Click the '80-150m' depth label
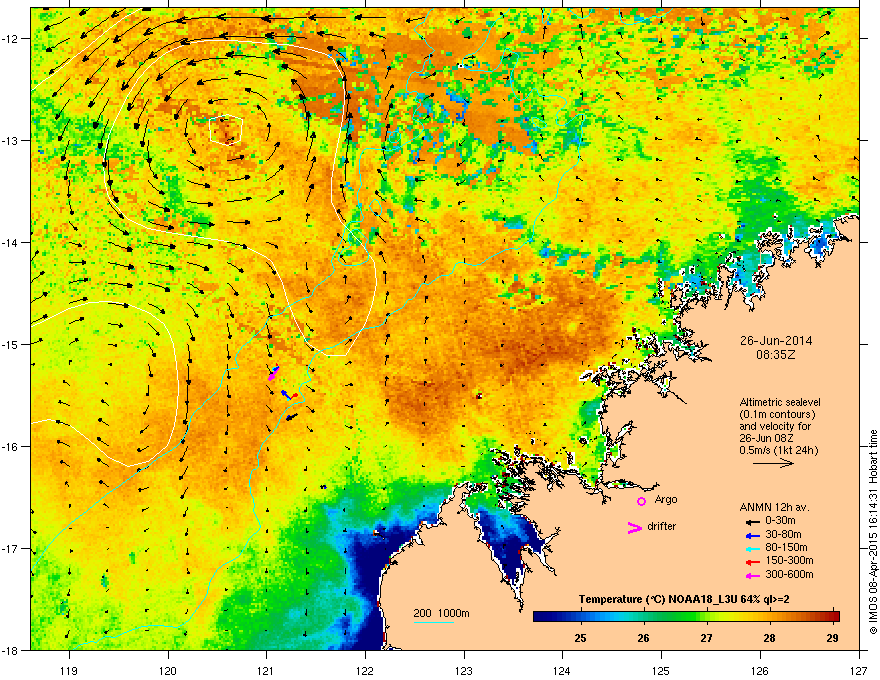 tap(786, 548)
